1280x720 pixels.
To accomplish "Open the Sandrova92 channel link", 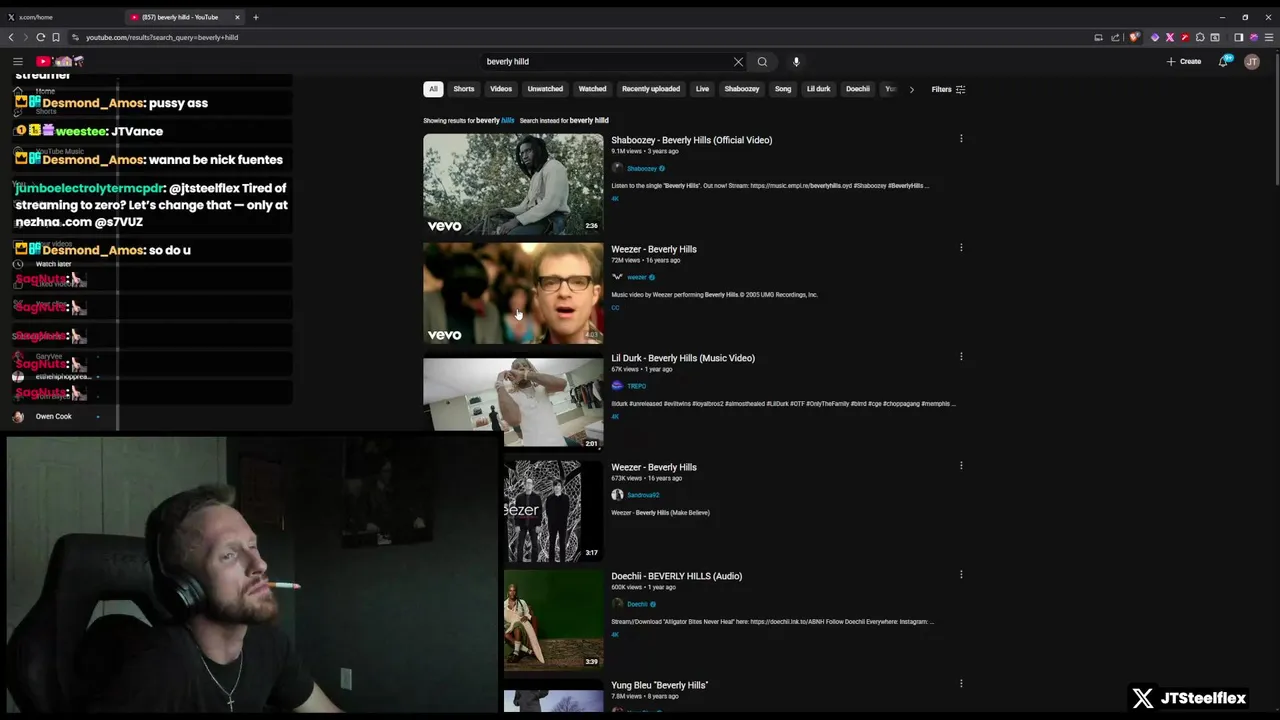I will 643,495.
